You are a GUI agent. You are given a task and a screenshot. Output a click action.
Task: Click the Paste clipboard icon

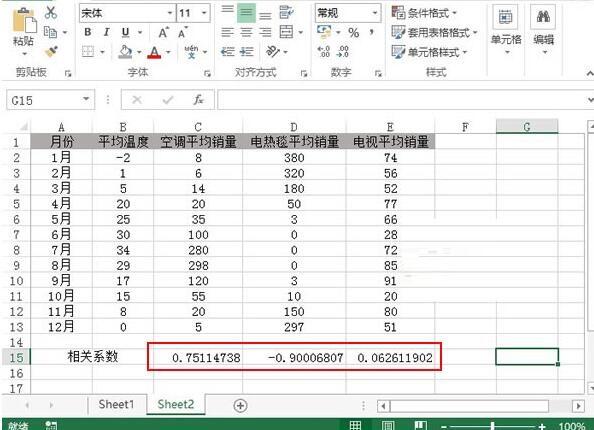(24, 21)
